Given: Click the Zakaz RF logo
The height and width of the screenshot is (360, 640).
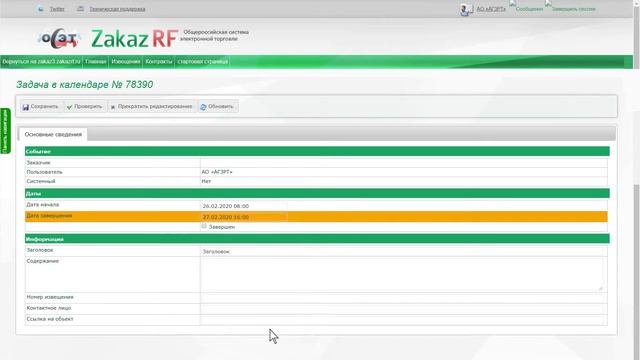Looking at the screenshot, I should pos(135,39).
